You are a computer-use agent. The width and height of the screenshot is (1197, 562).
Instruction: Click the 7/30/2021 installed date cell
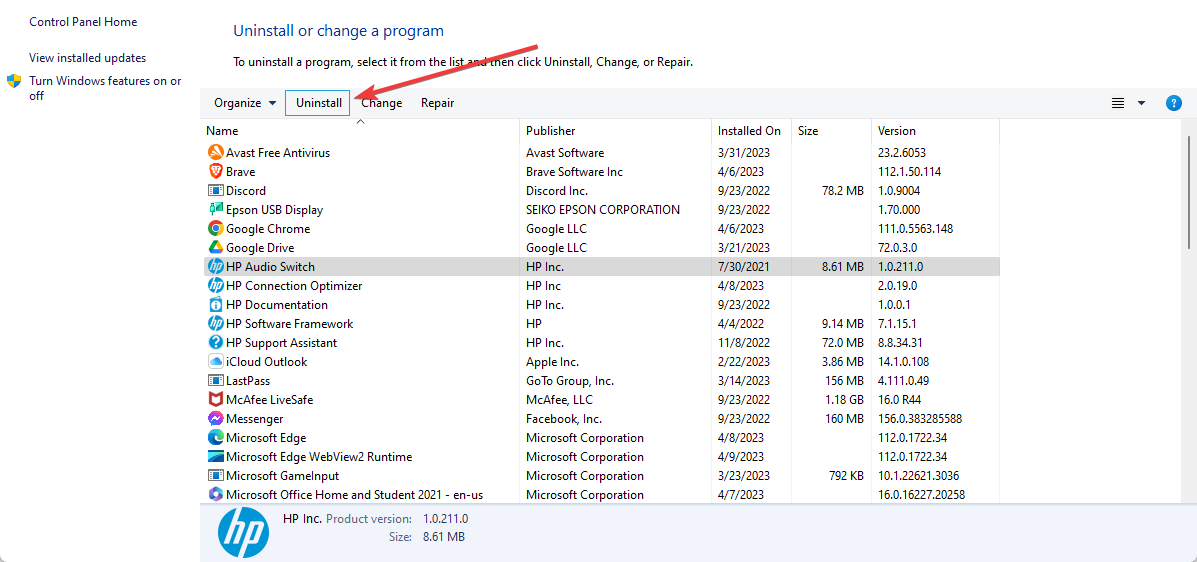click(x=743, y=266)
